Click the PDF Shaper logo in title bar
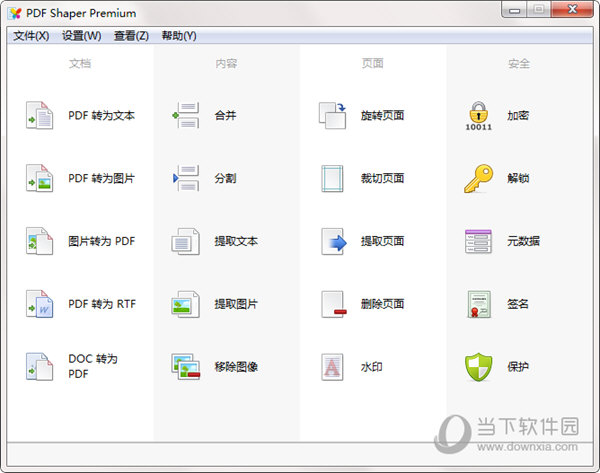 tap(15, 13)
